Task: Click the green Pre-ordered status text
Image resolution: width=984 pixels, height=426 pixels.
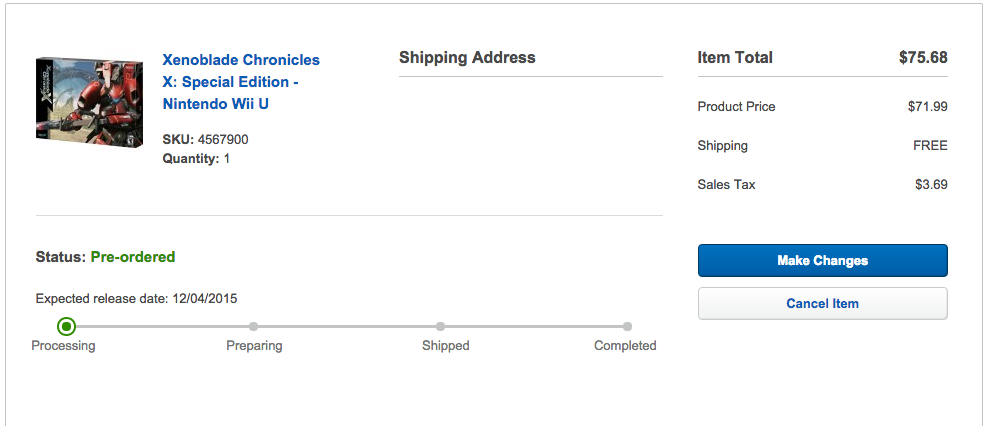Action: [x=133, y=257]
